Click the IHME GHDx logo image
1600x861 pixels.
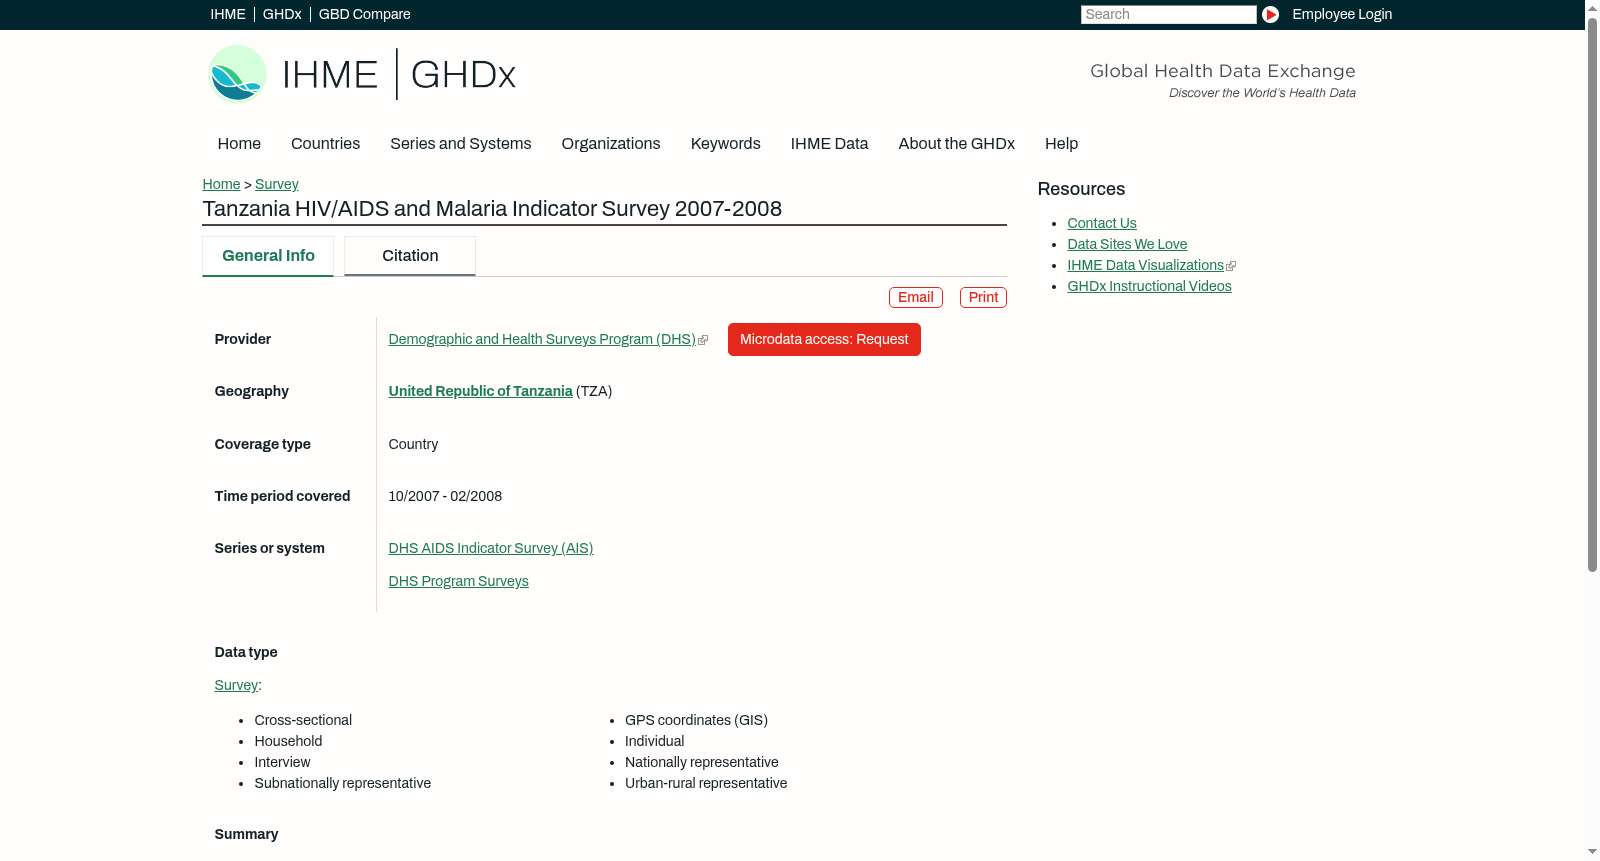[x=361, y=74]
